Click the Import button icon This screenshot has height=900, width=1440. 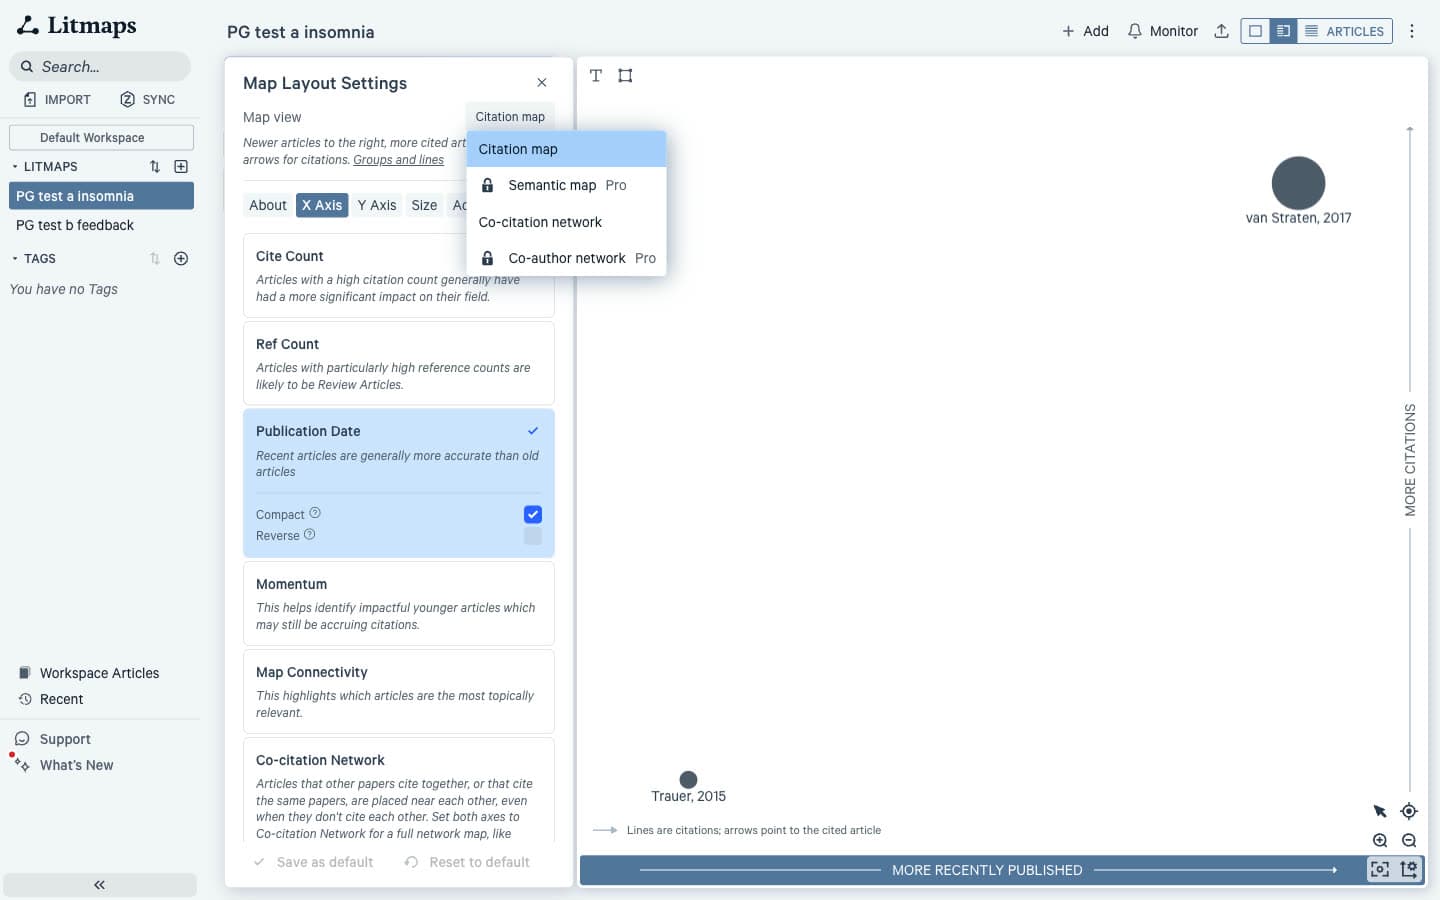(x=30, y=99)
